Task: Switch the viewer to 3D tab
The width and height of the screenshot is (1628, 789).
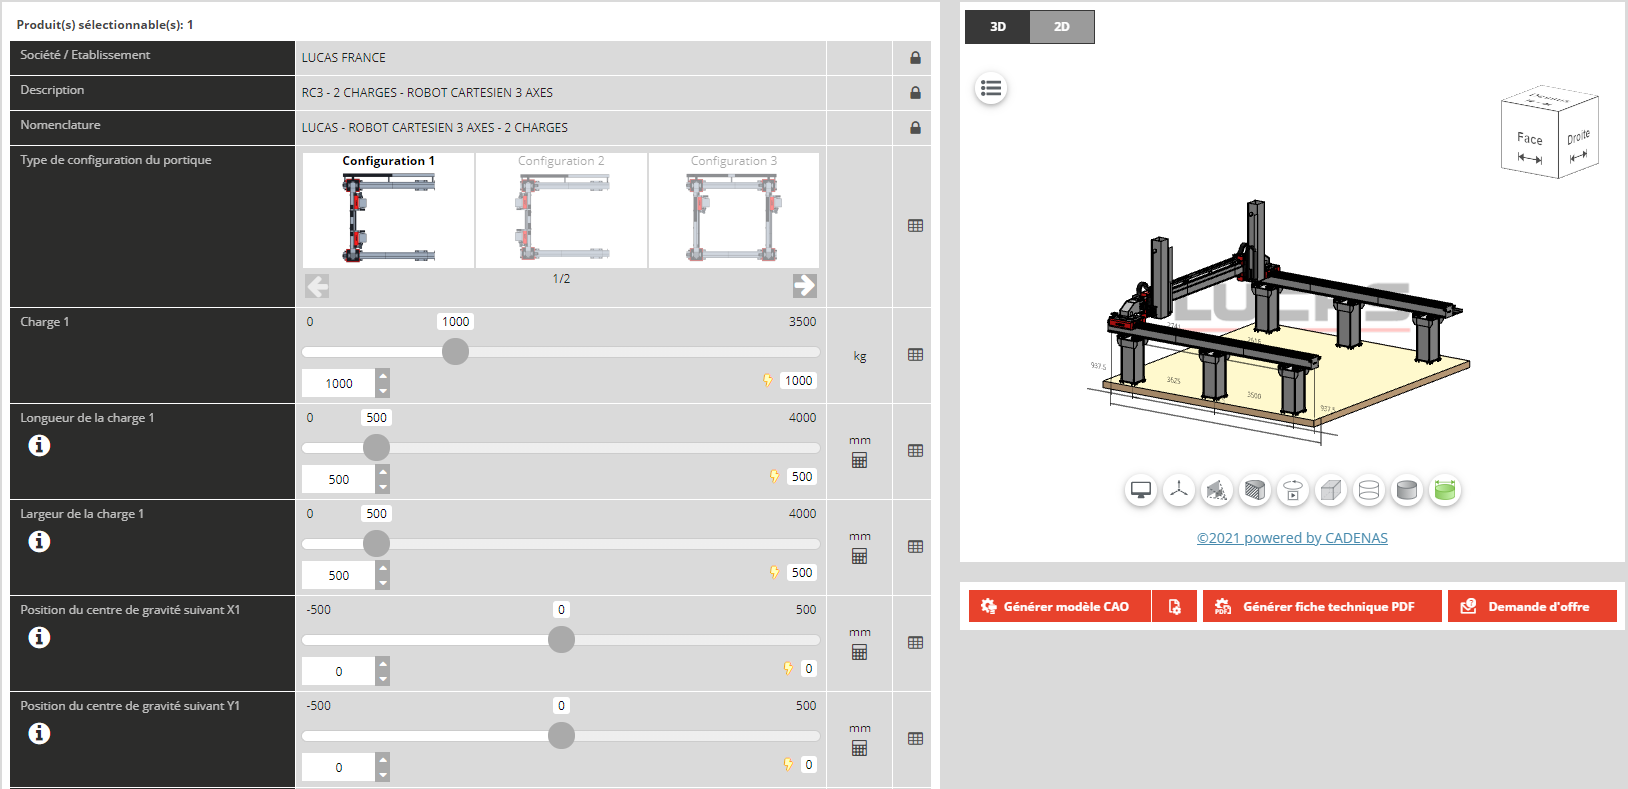Action: 997,27
